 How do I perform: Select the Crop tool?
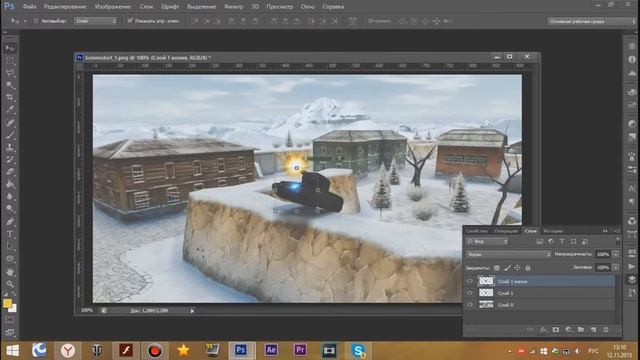10,98
